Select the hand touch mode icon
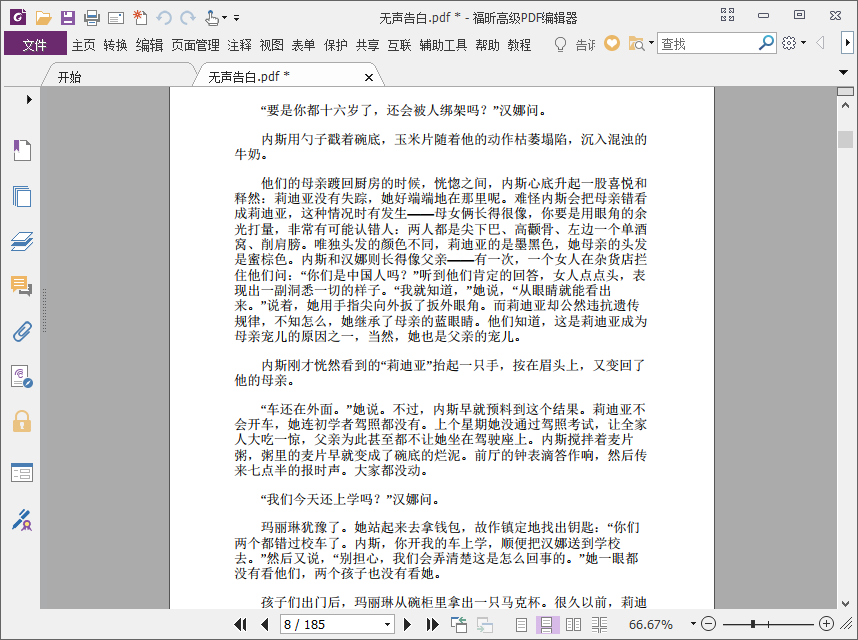 pyautogui.click(x=212, y=18)
